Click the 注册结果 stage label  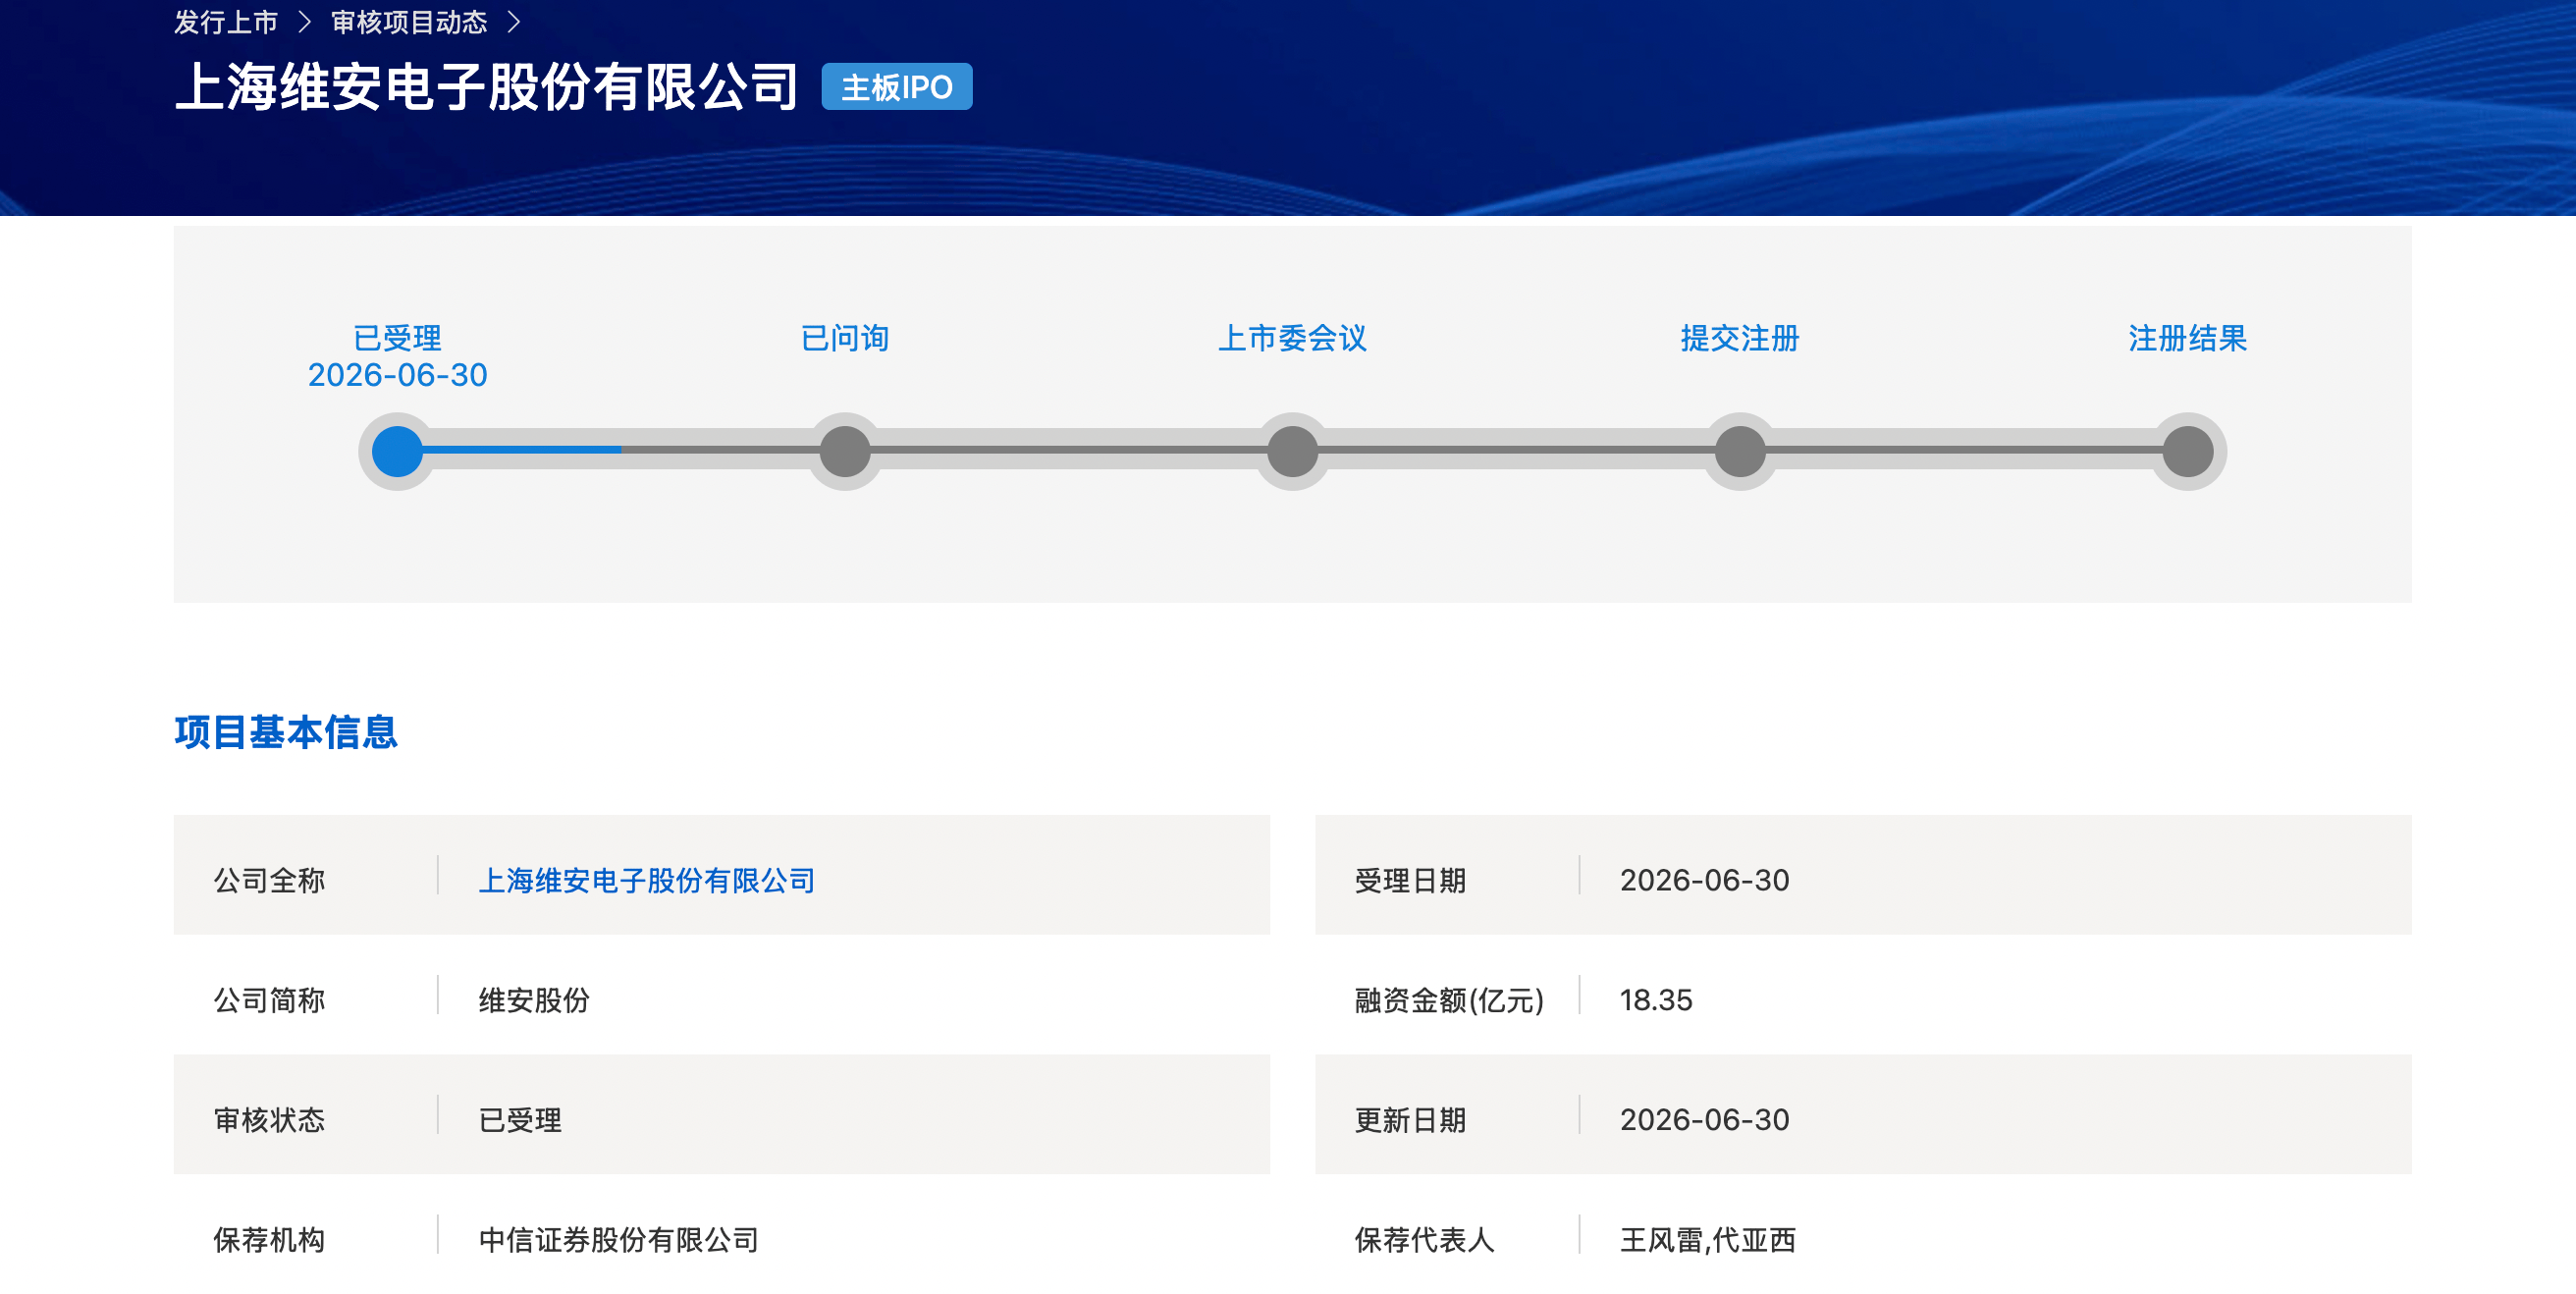(x=2187, y=338)
